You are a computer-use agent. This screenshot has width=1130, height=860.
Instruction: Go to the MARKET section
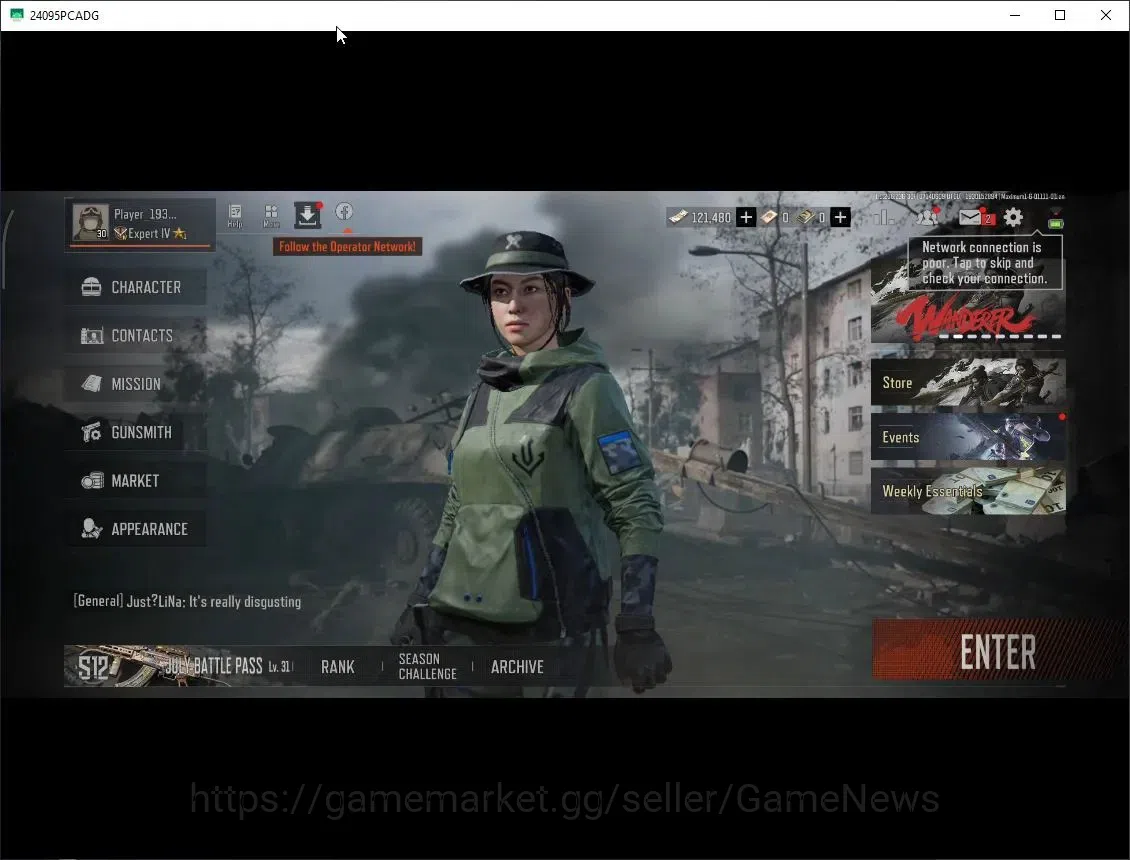click(135, 481)
